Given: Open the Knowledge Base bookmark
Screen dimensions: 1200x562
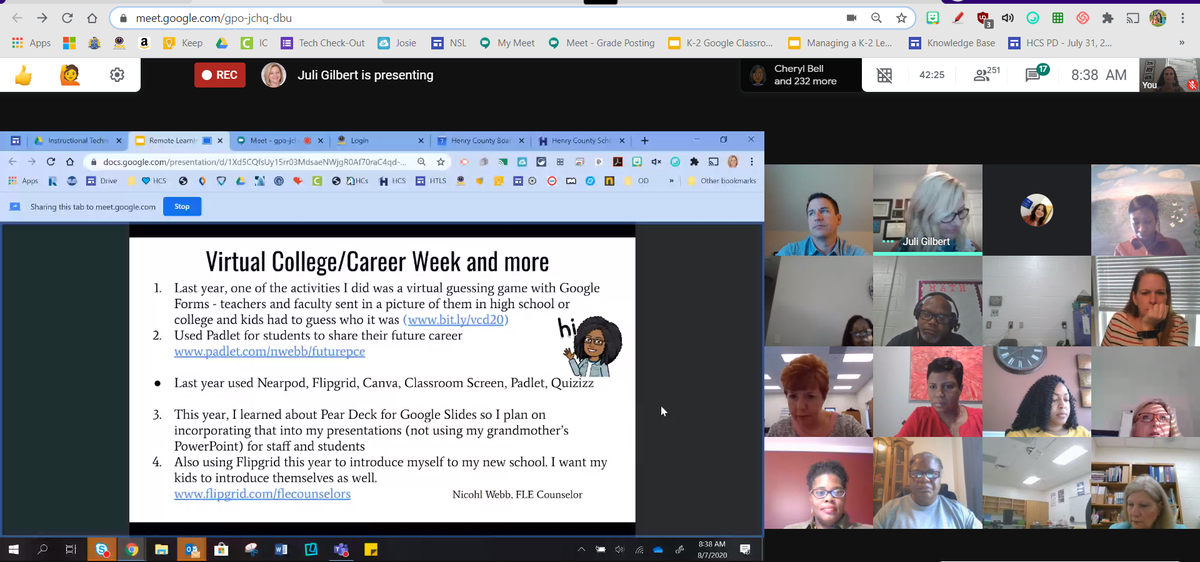Looking at the screenshot, I should (952, 43).
